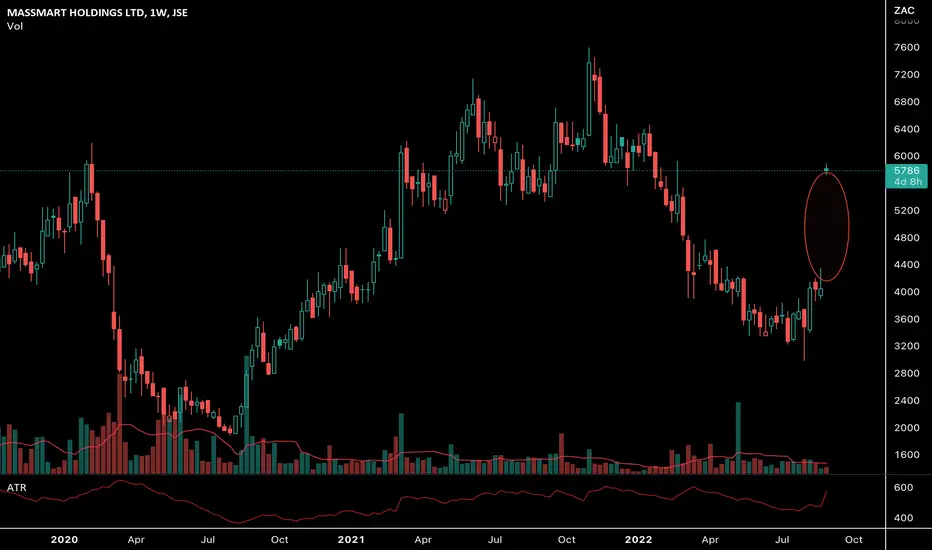The height and width of the screenshot is (550, 932).
Task: Click the 3600 price axis label
Action: pyautogui.click(x=906, y=319)
